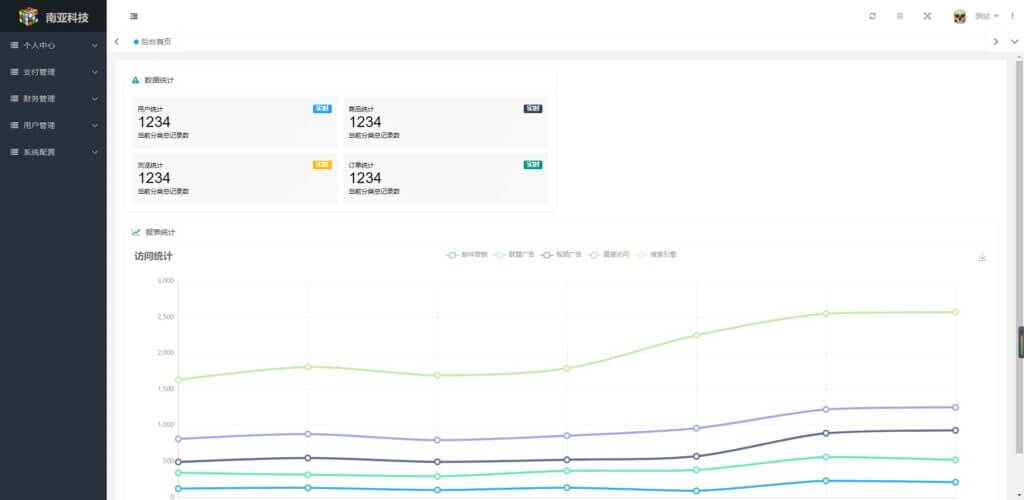Expand the 支付管理 menu chevron
Image resolution: width=1024 pixels, height=500 pixels.
tap(95, 72)
